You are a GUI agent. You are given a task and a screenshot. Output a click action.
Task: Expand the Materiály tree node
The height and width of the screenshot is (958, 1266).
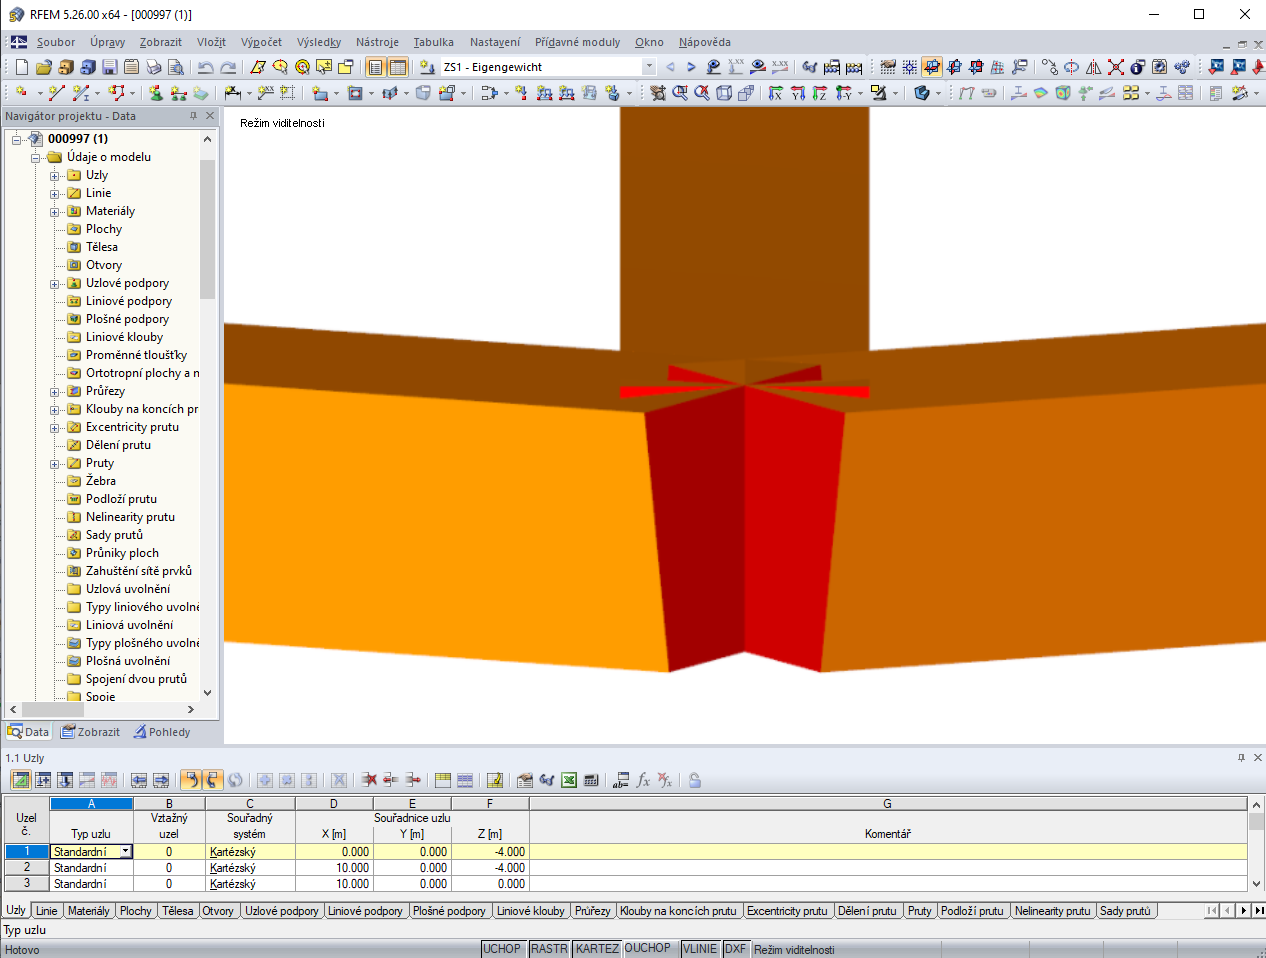click(x=55, y=211)
